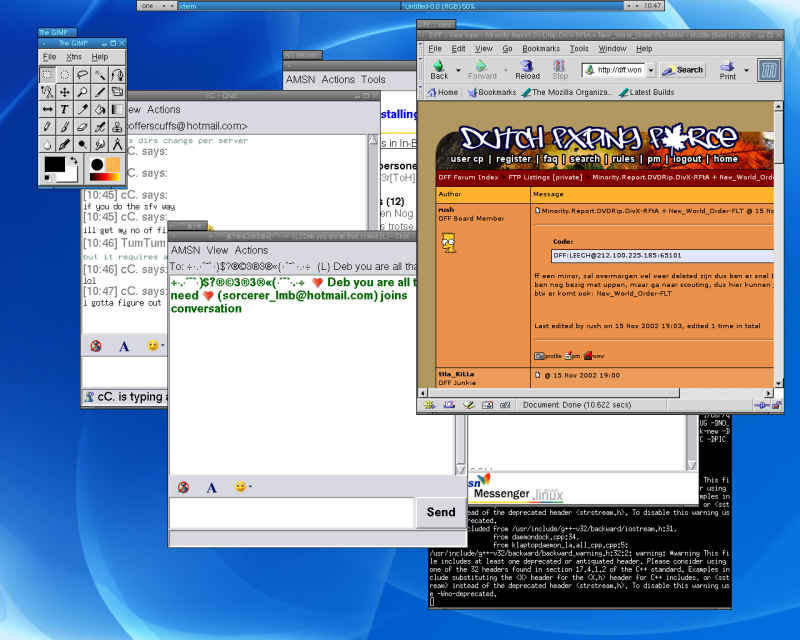The height and width of the screenshot is (640, 800).
Task: Pick the Pencil tool in GIMP
Action: click(x=47, y=127)
